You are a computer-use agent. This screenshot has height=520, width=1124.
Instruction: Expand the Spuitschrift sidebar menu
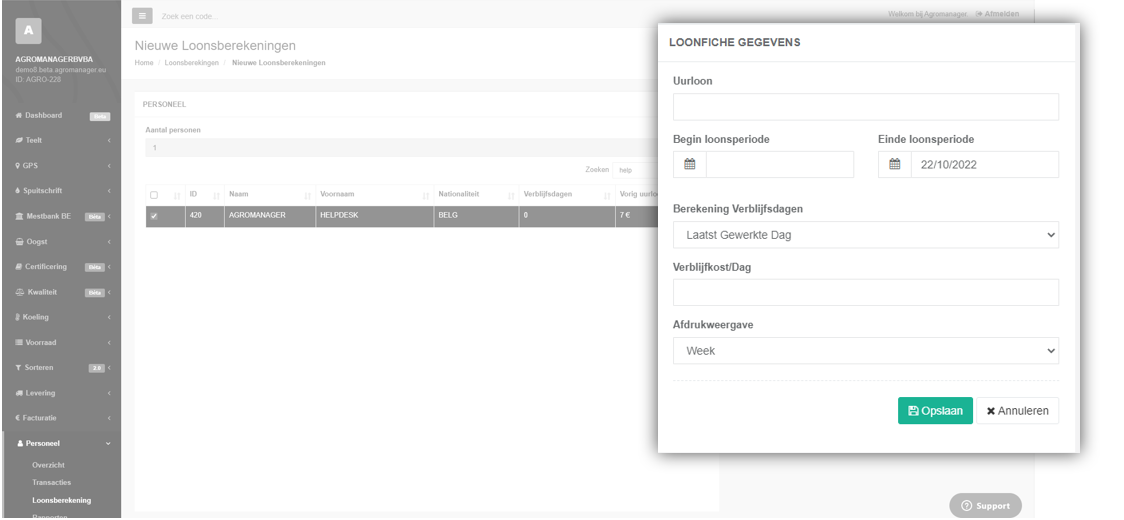(x=61, y=191)
